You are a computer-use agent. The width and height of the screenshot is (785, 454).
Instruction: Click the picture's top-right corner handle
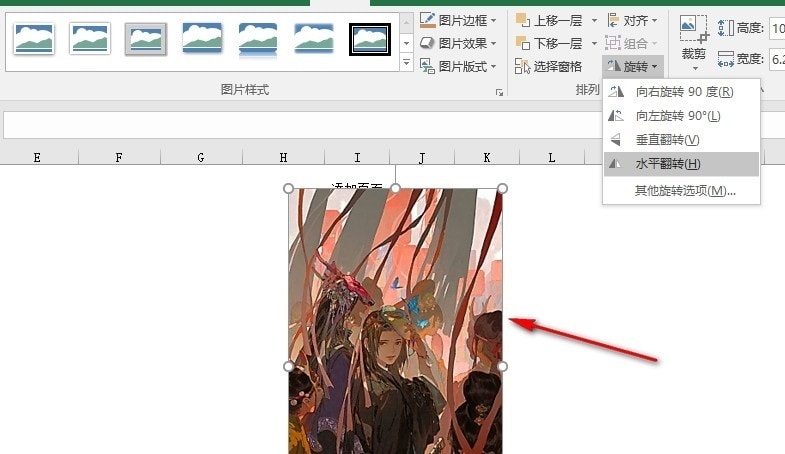[502, 188]
